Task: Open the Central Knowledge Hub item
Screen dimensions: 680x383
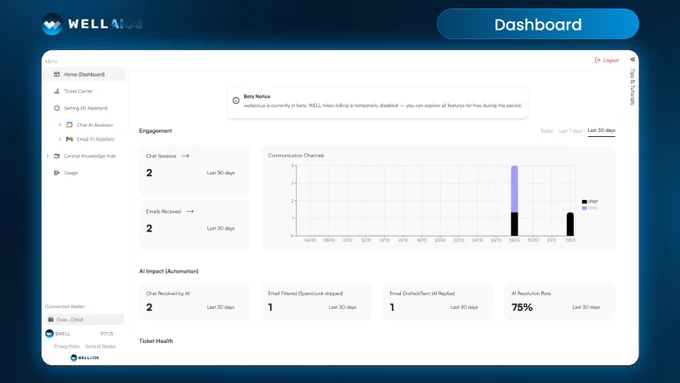Action: (90, 156)
